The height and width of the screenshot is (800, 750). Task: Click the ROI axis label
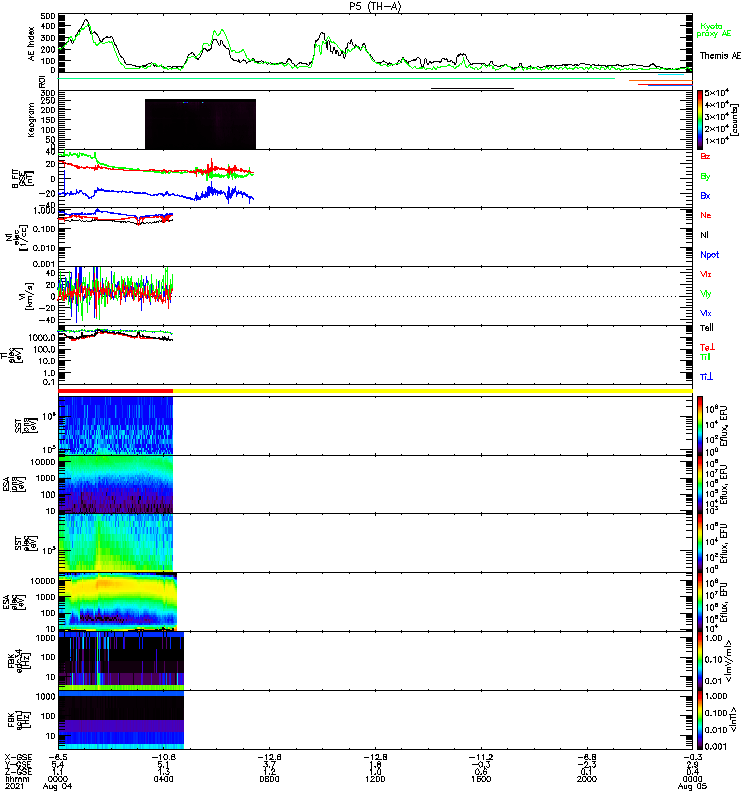pyautogui.click(x=42, y=82)
